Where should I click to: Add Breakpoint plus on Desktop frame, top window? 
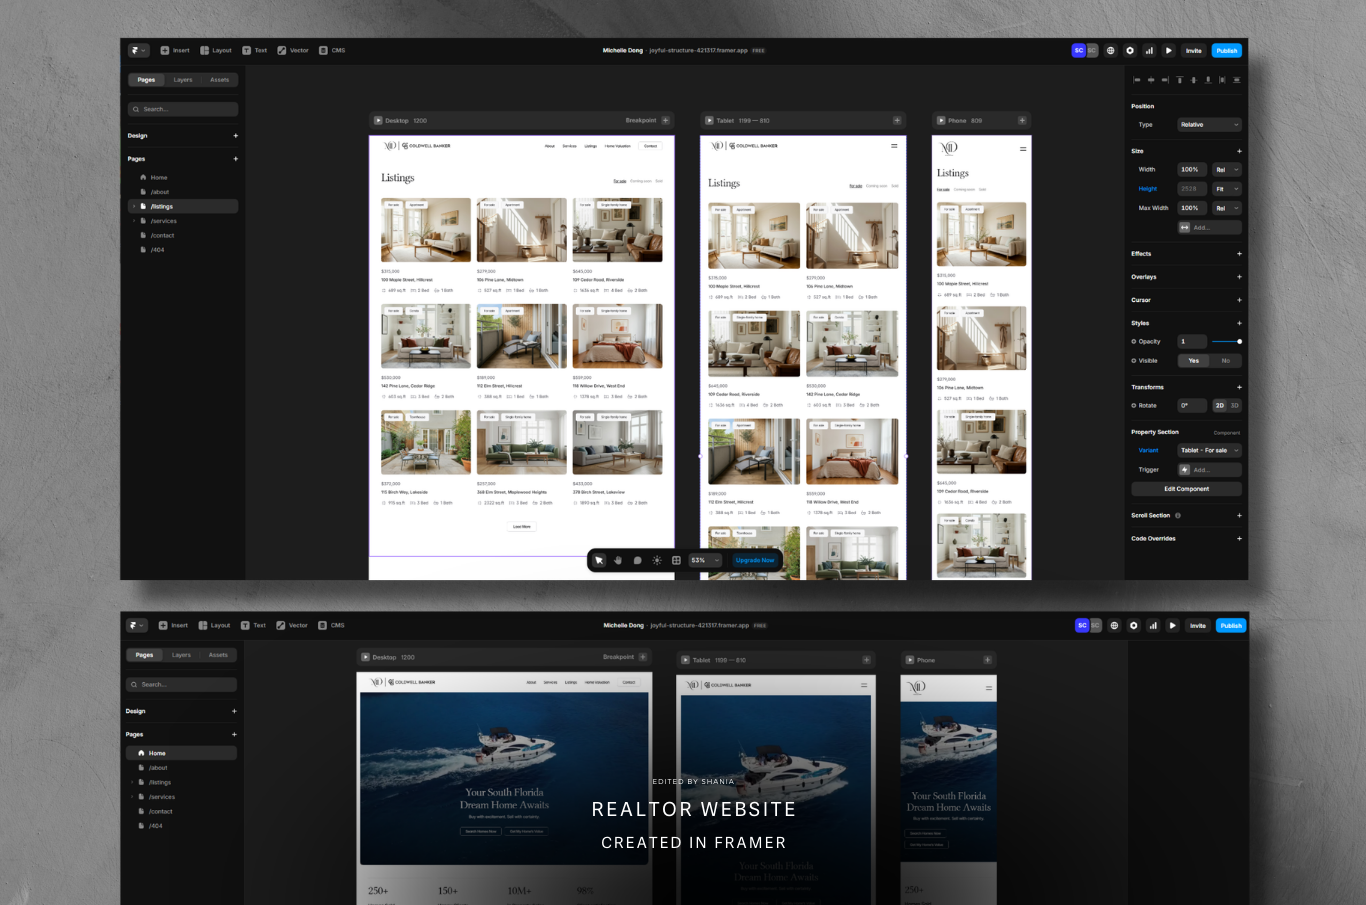click(666, 121)
